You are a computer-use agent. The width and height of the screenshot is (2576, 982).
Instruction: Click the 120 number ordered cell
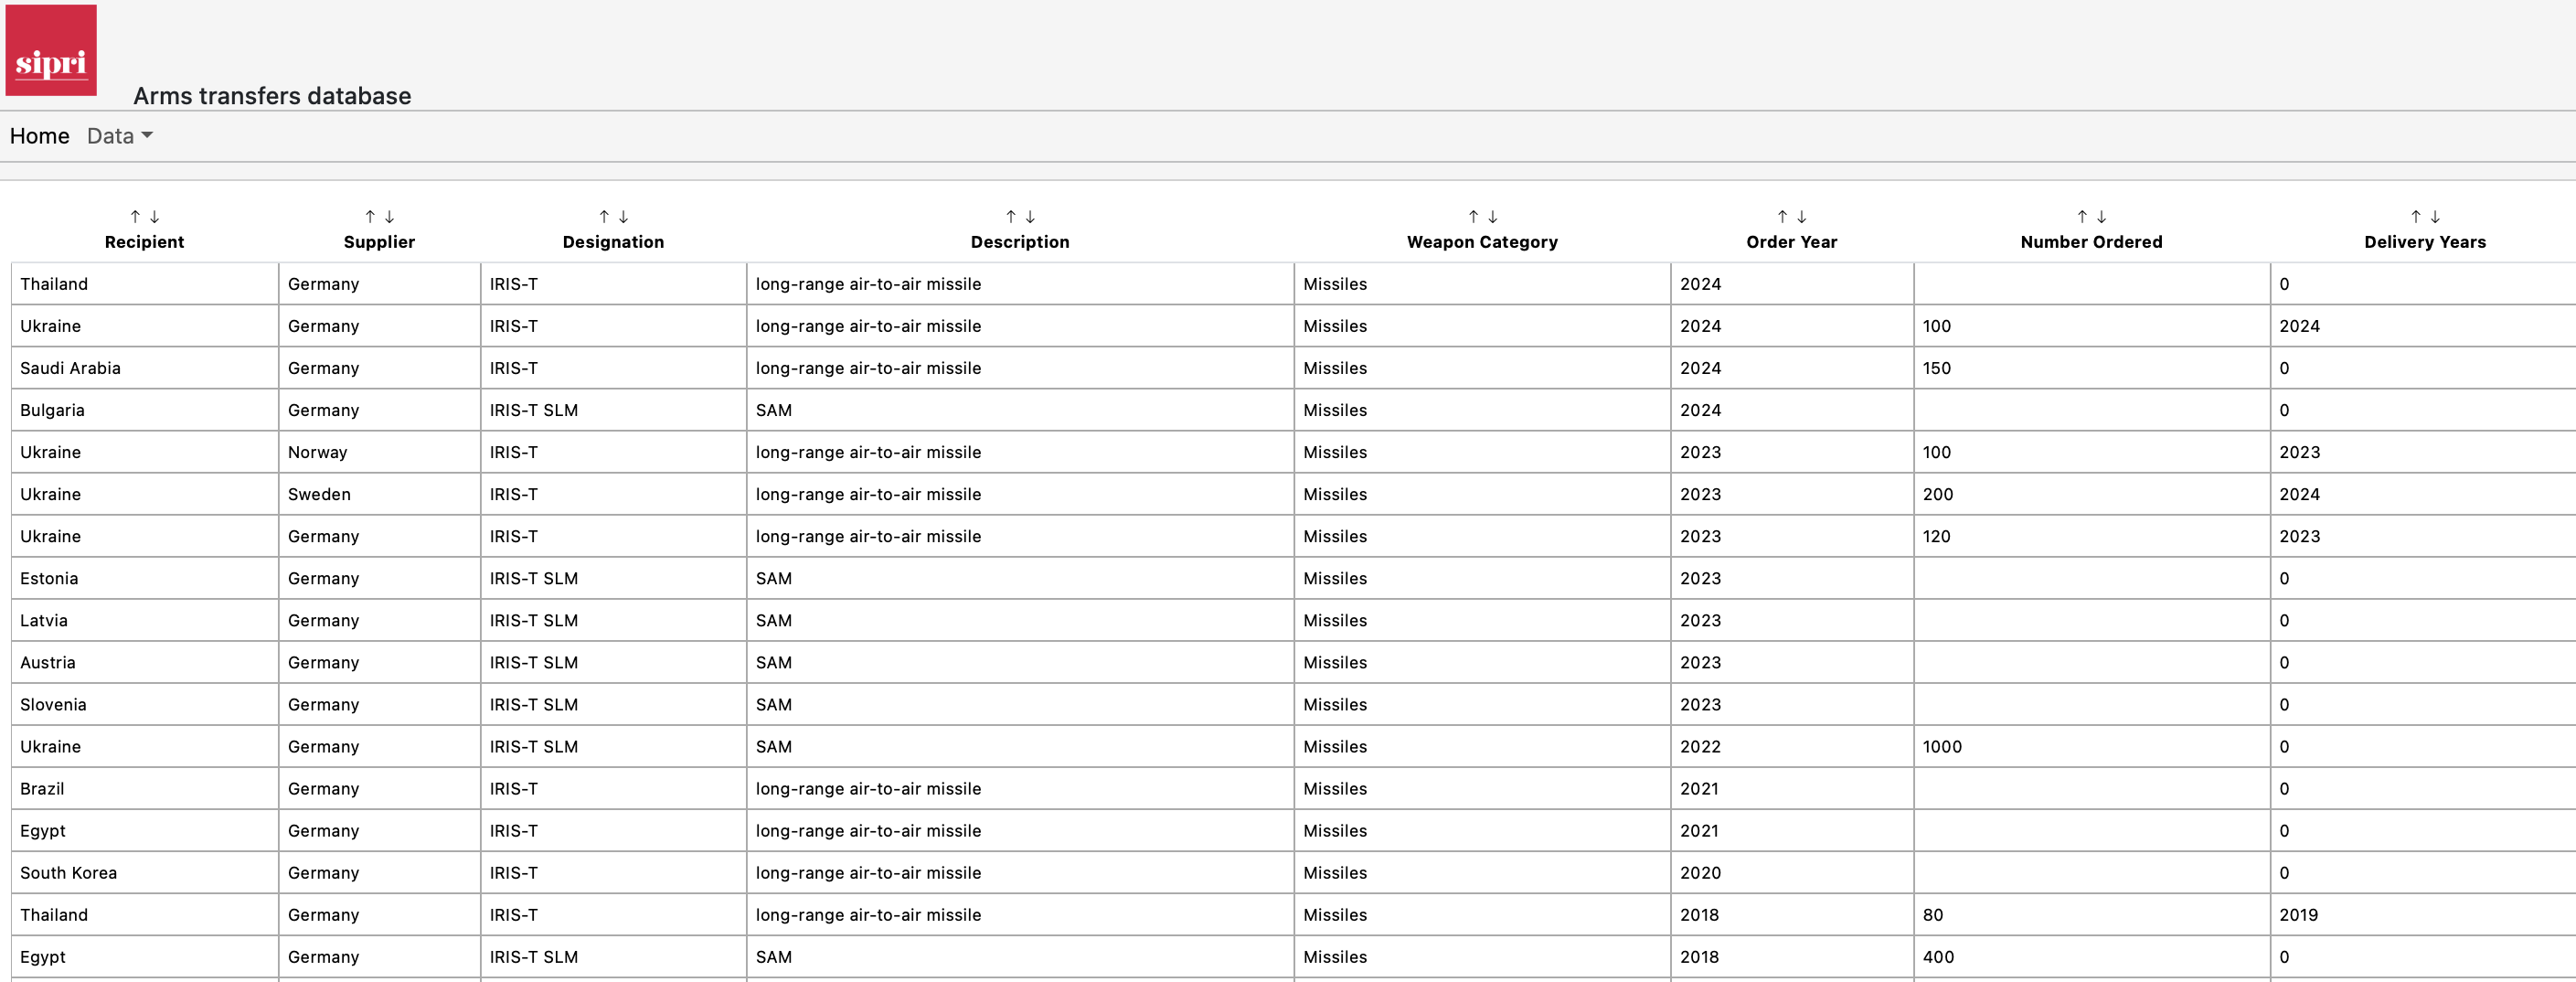coord(2092,536)
